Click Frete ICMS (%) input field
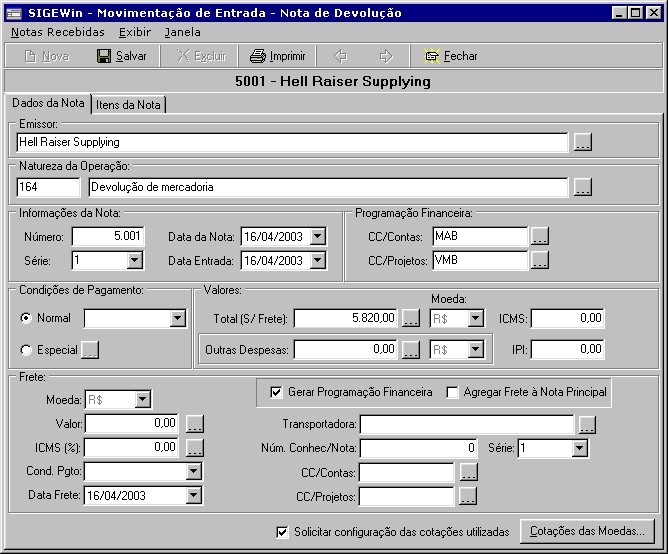This screenshot has width=668, height=554. 132,447
